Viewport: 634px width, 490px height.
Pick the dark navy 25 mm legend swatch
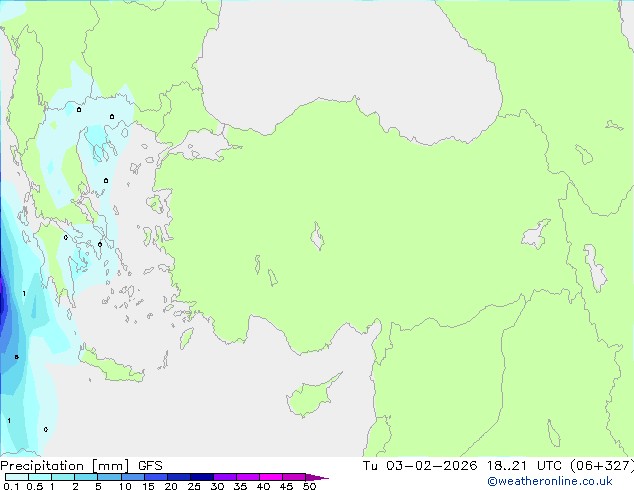pos(201,477)
